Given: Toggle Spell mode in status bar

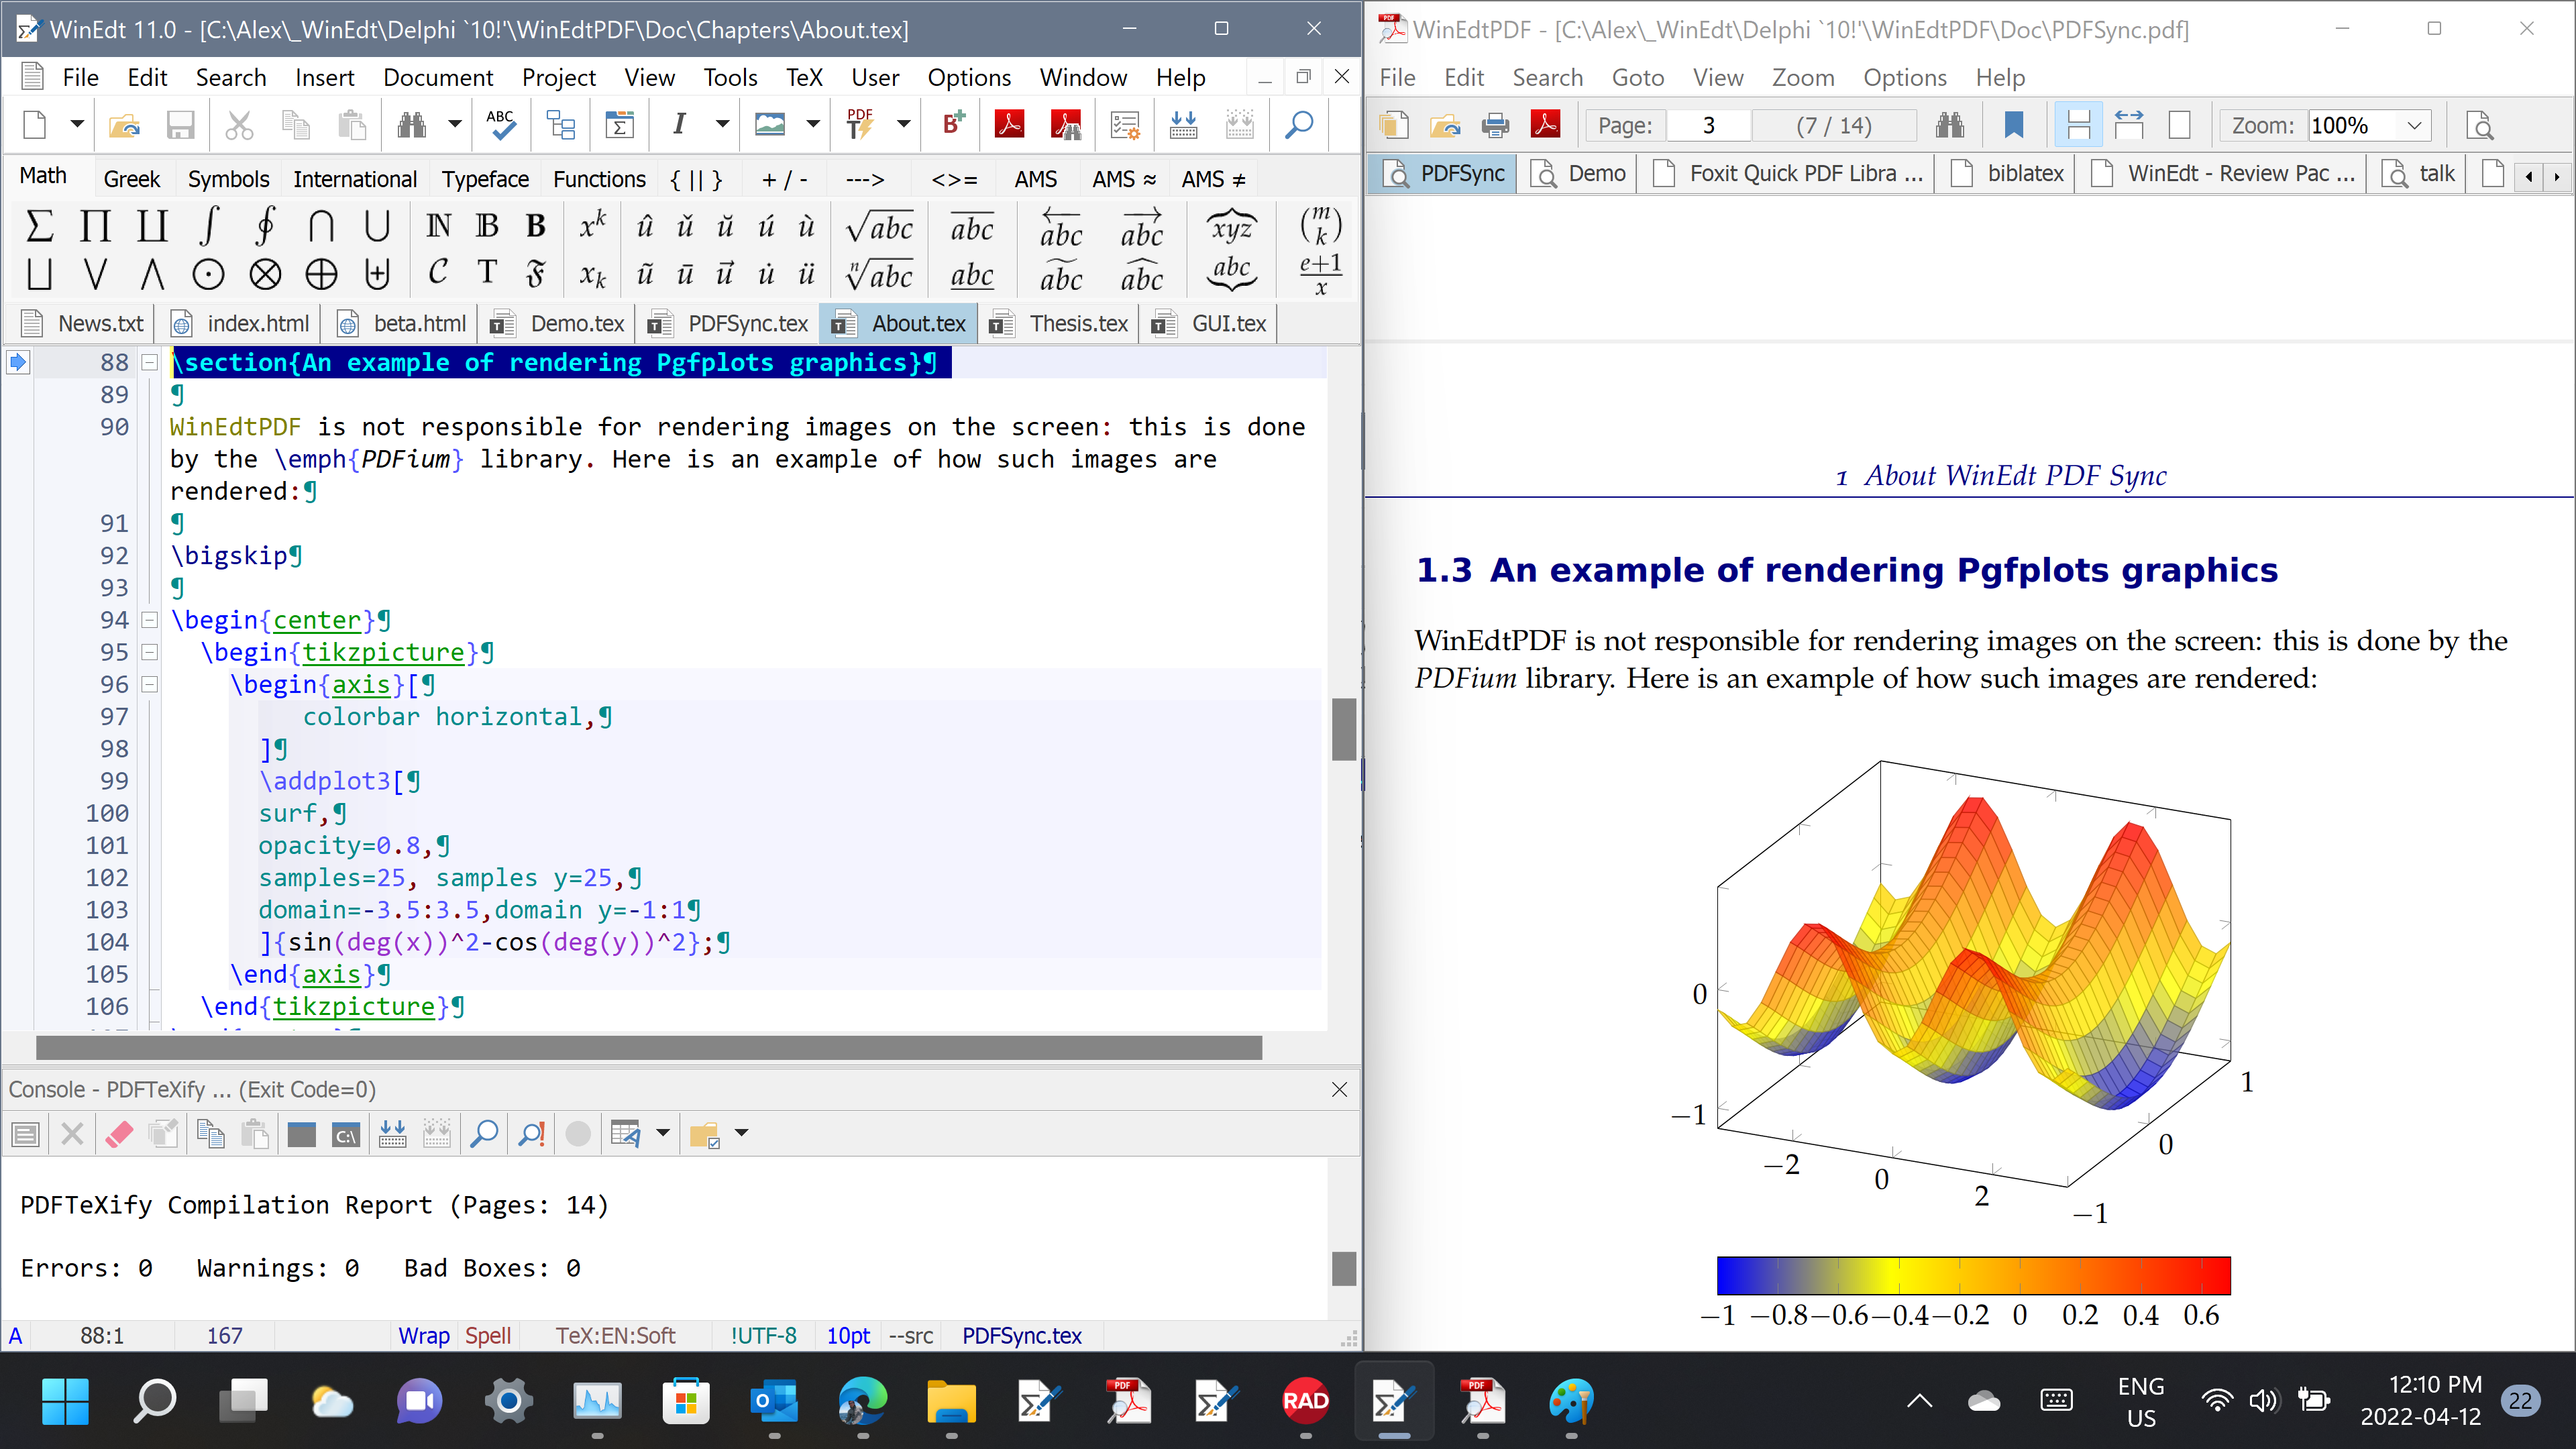Looking at the screenshot, I should coord(487,1336).
